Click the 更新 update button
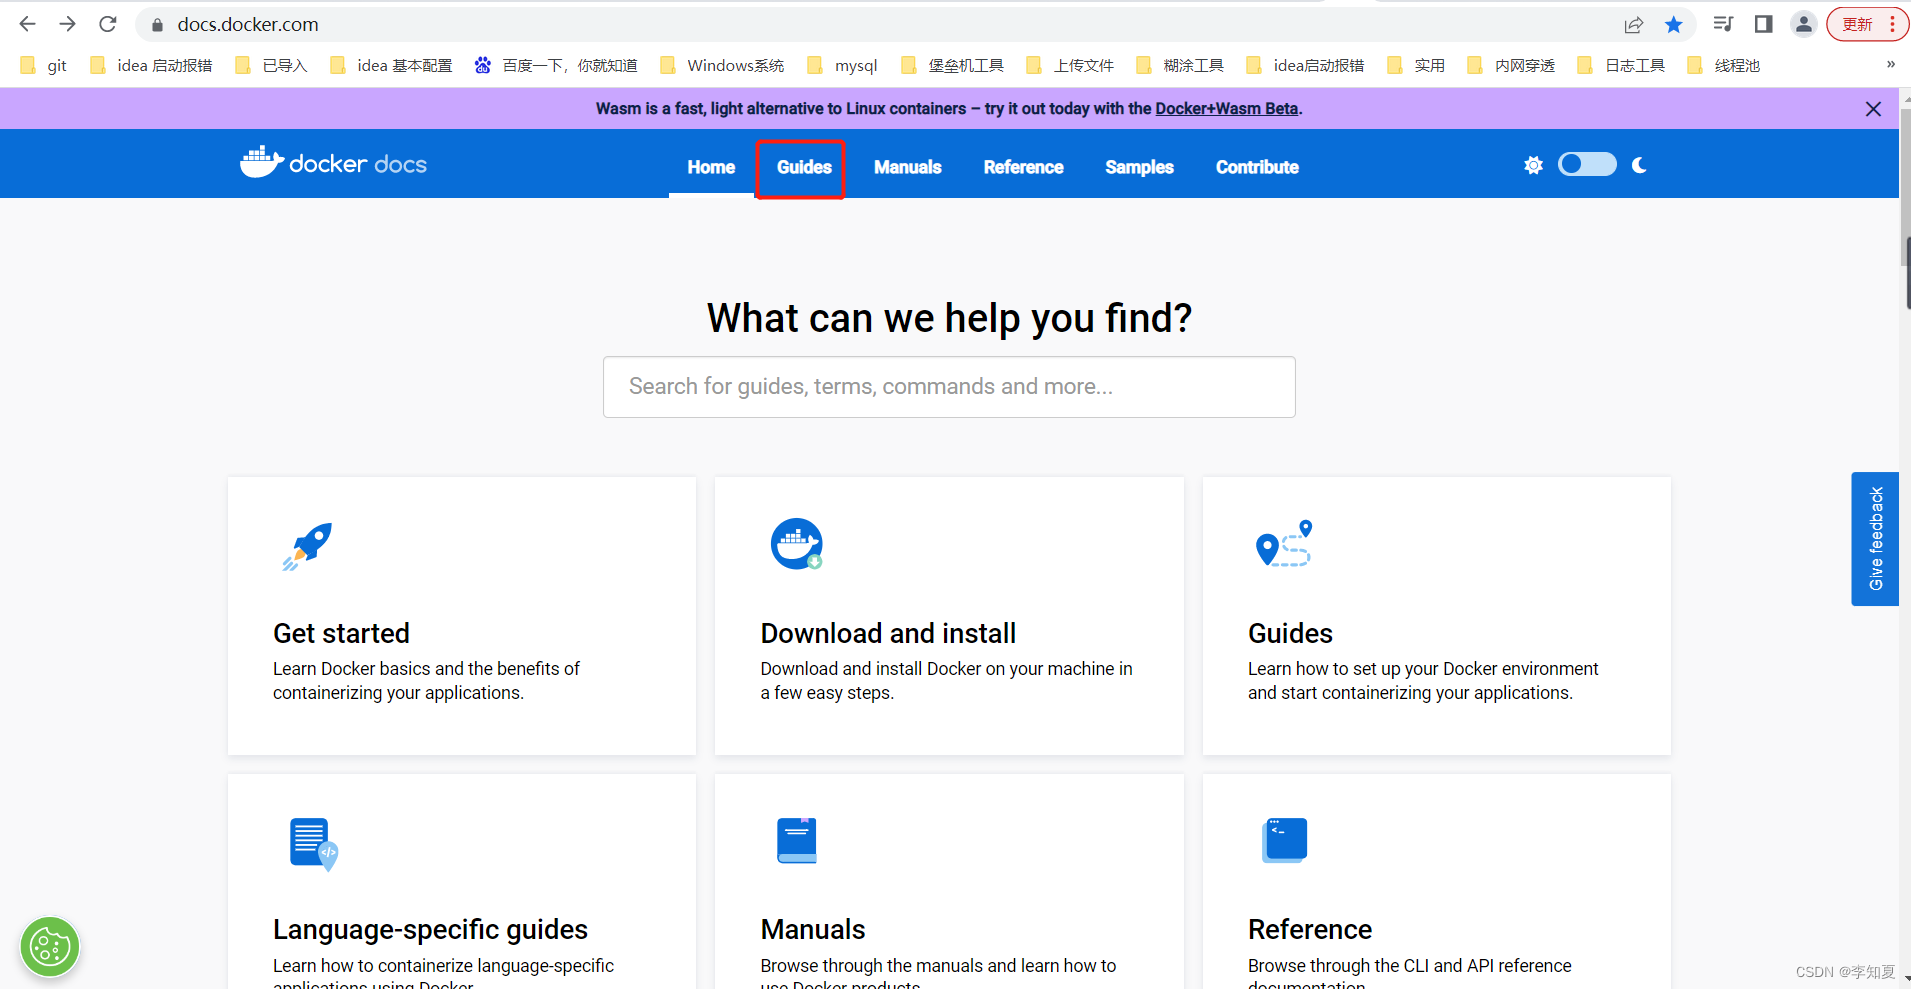1911x989 pixels. click(x=1858, y=24)
